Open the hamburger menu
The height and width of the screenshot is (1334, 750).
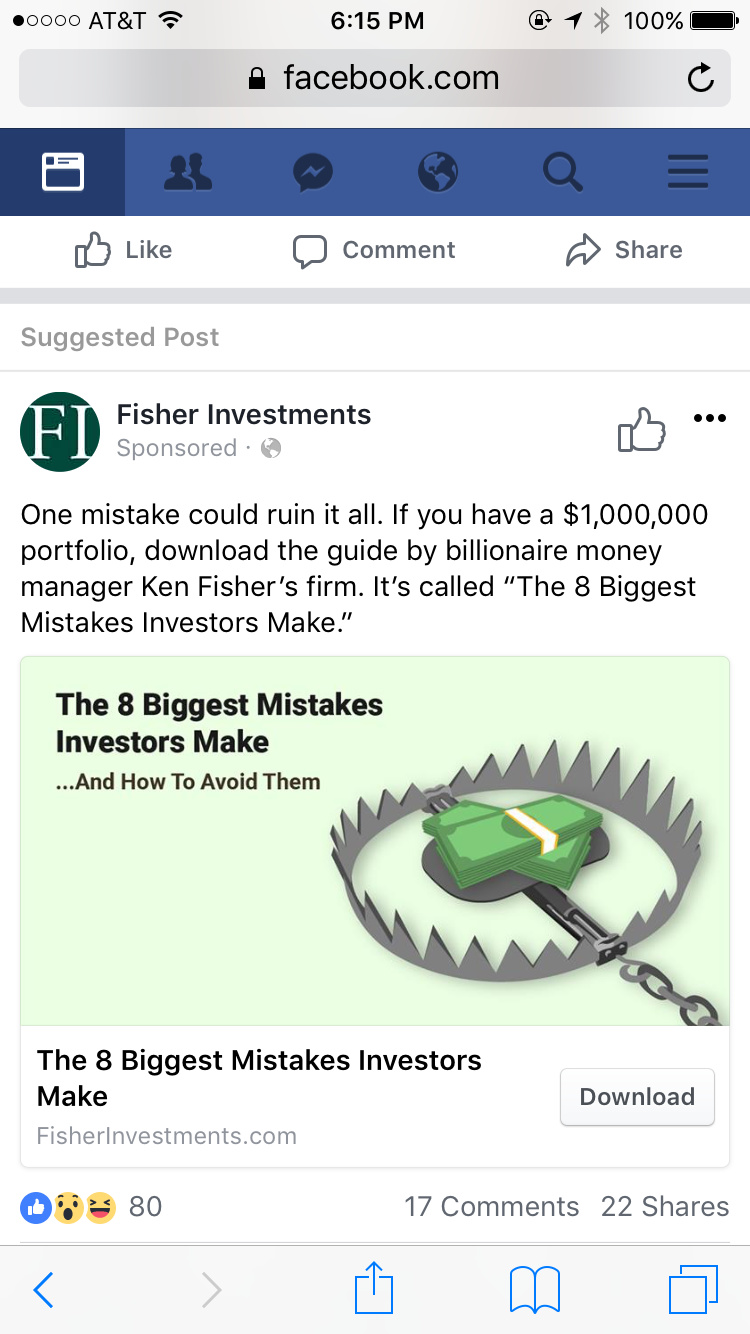click(x=688, y=172)
